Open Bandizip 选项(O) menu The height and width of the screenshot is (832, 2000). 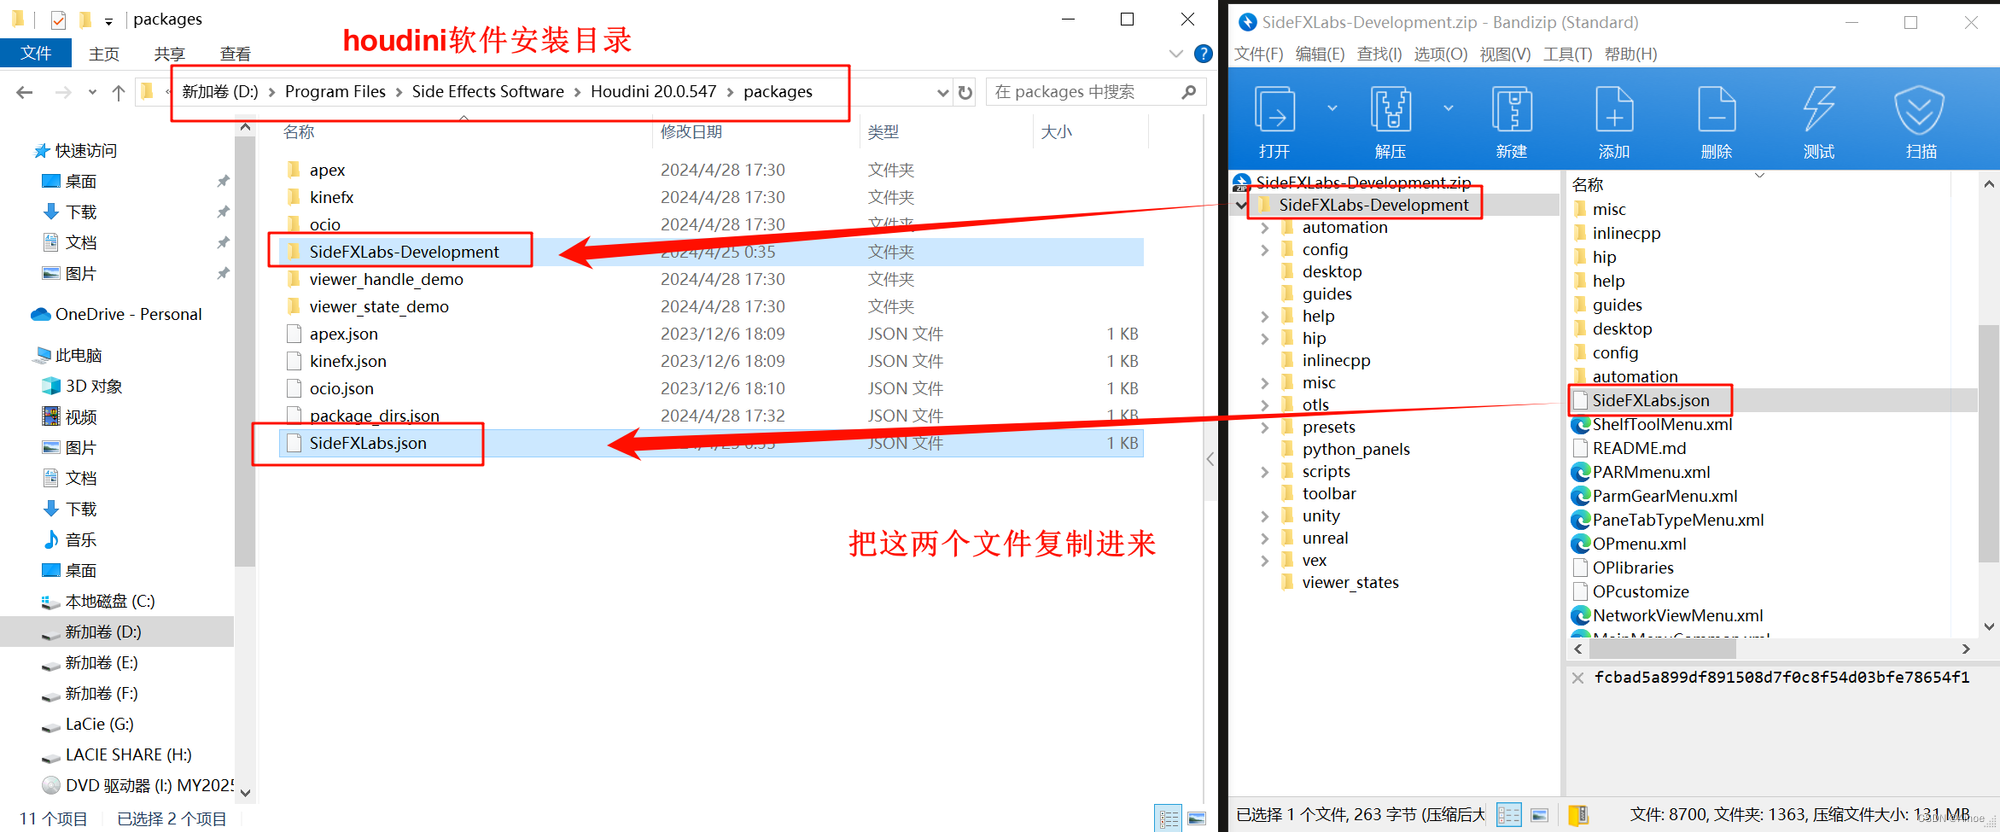[x=1441, y=54]
